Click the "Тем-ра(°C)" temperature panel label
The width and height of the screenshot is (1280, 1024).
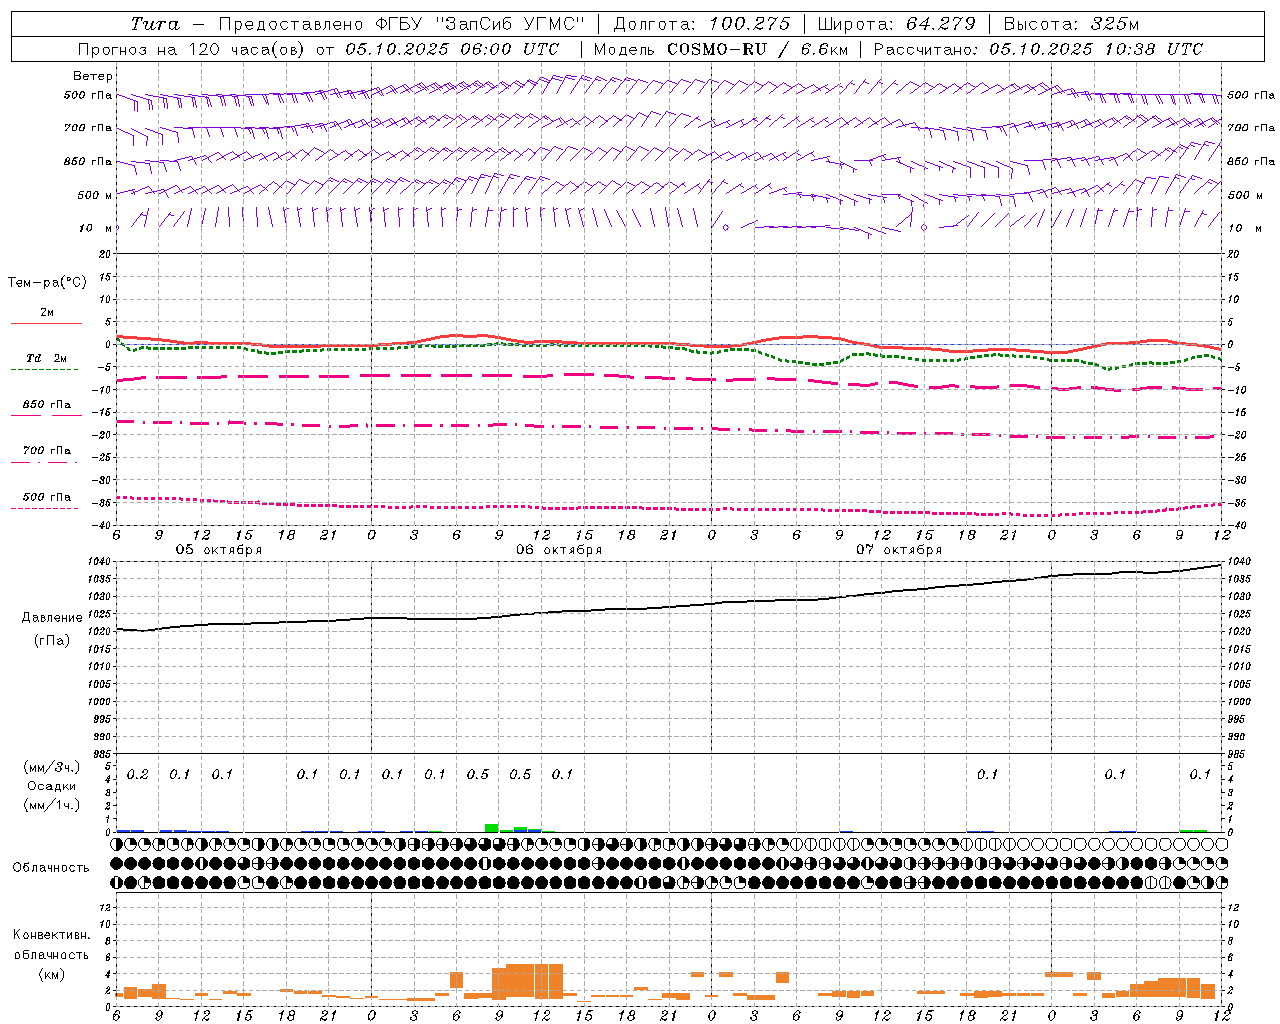point(47,283)
